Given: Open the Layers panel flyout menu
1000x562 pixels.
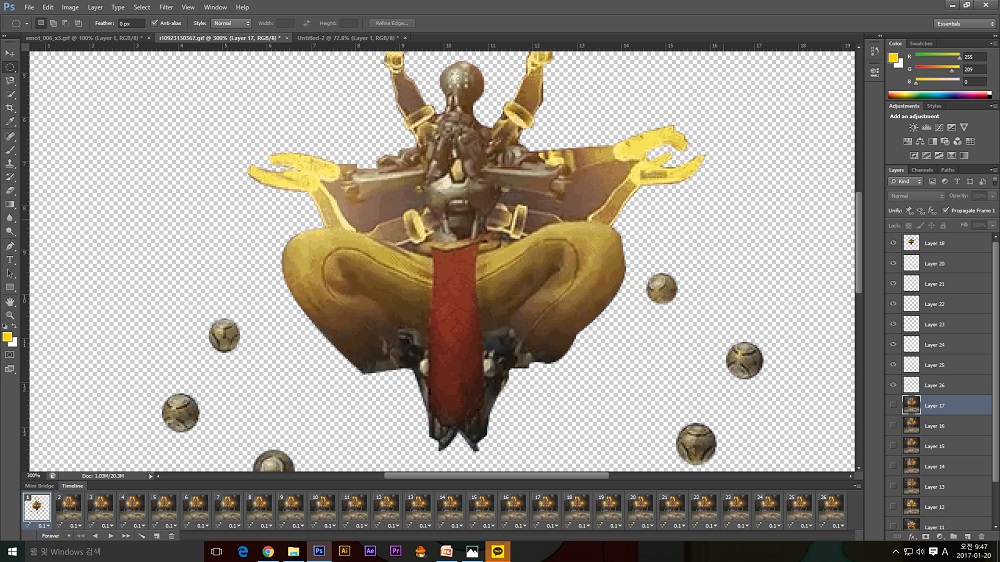Looking at the screenshot, I should [993, 170].
